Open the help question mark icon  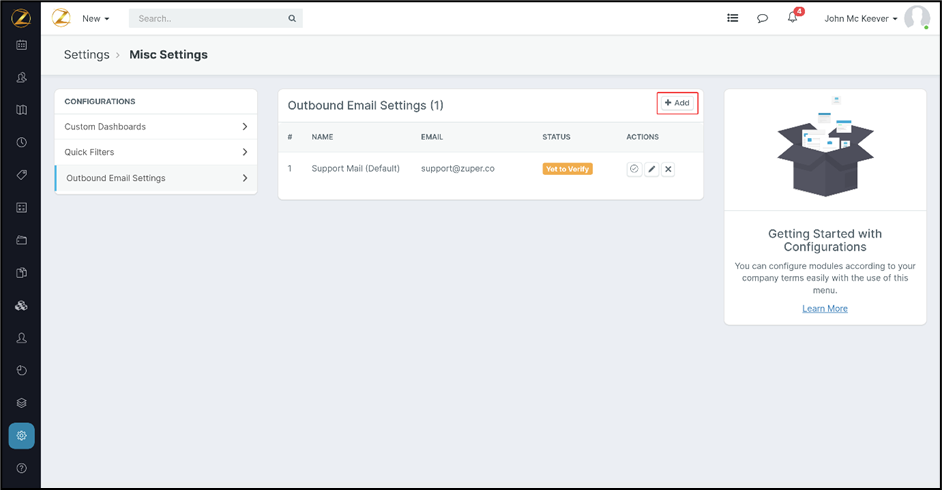coord(22,468)
